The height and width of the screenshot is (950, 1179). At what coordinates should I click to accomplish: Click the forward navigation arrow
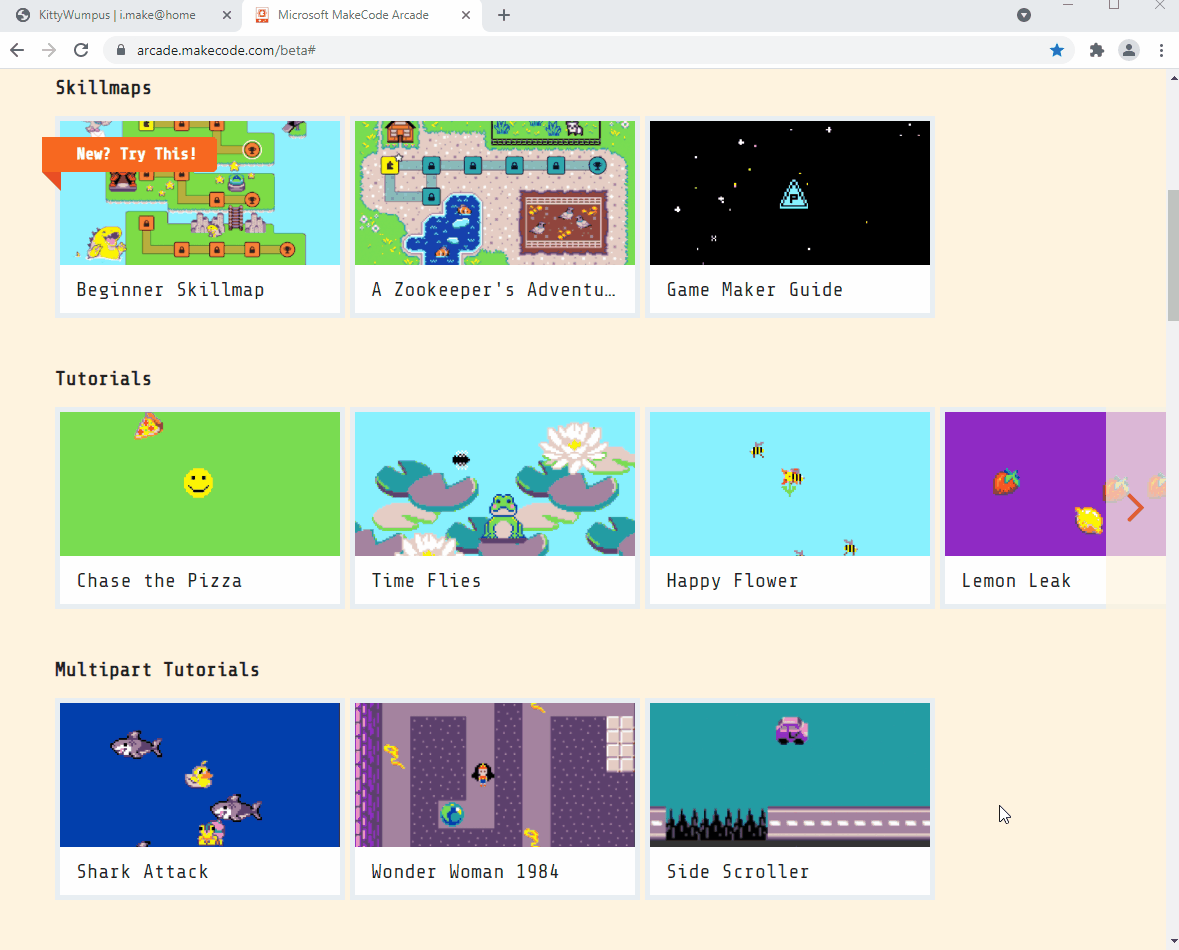[48, 49]
